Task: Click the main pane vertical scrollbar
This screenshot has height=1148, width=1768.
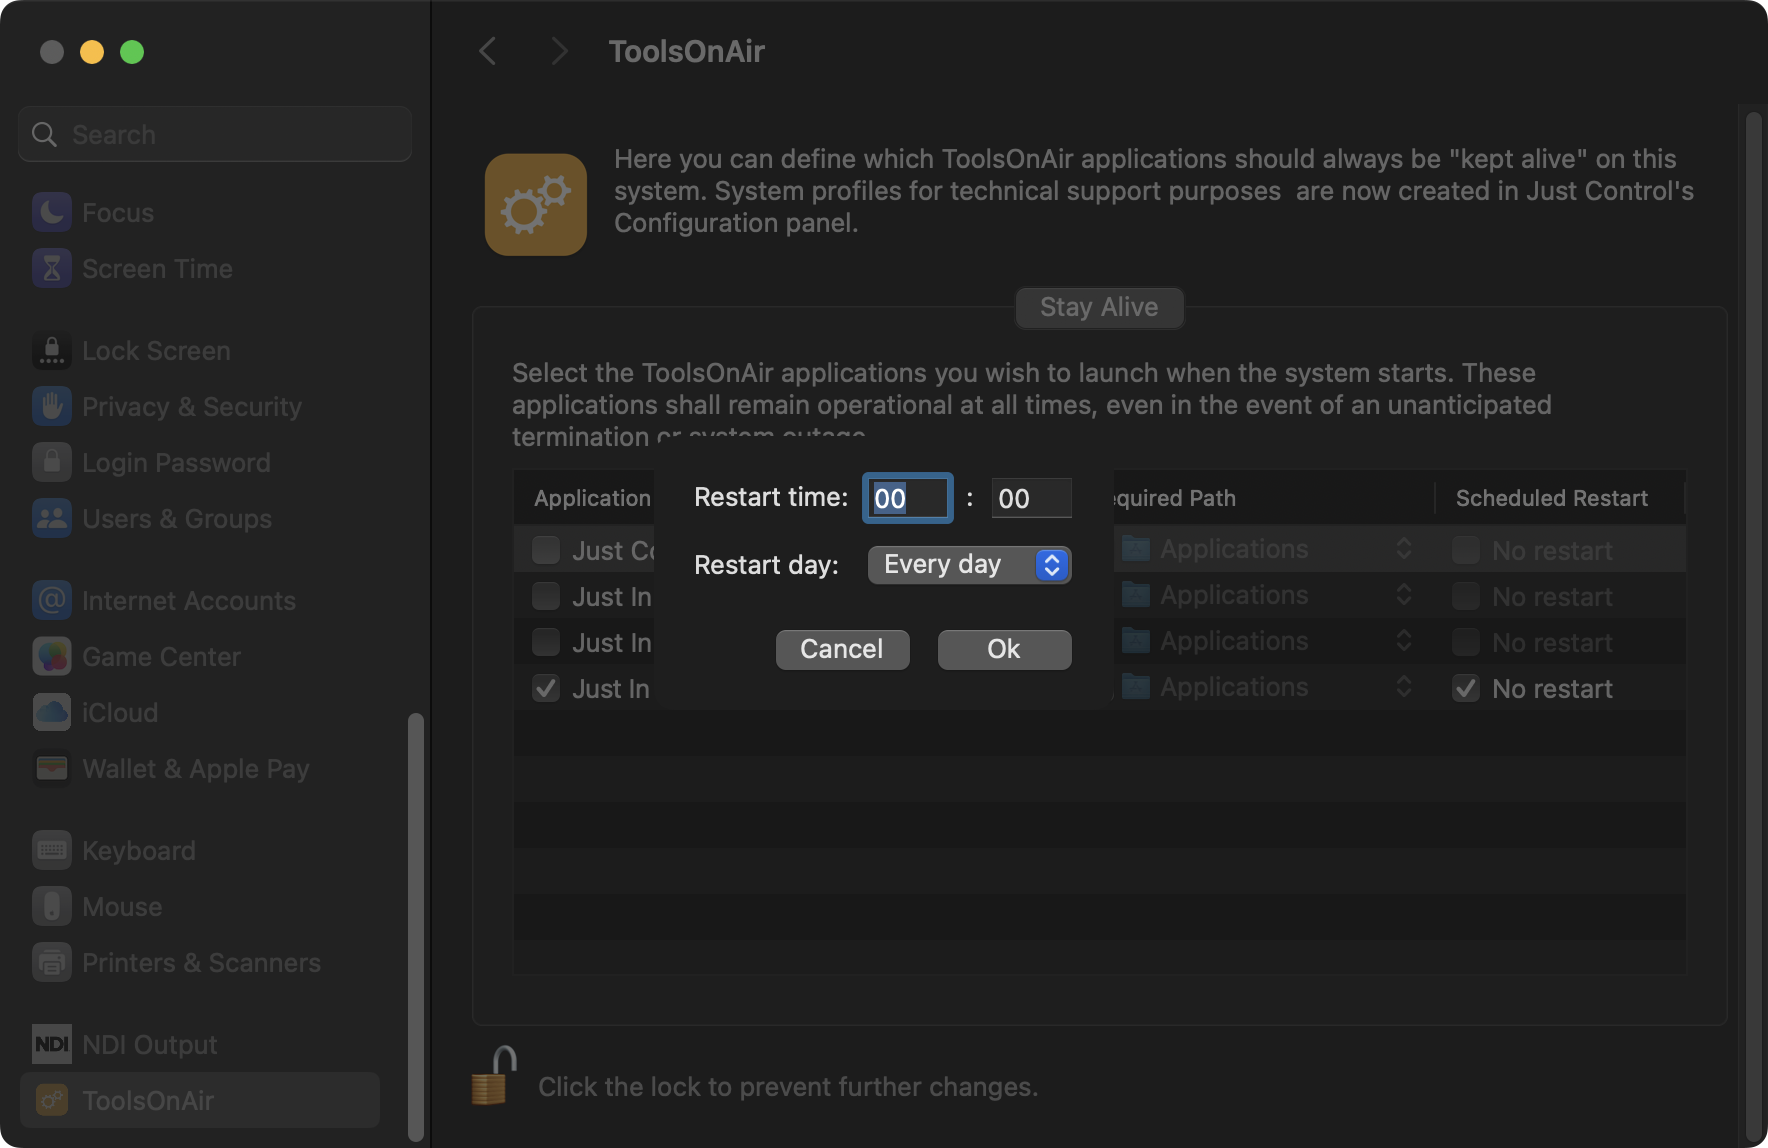Action: 1753,627
